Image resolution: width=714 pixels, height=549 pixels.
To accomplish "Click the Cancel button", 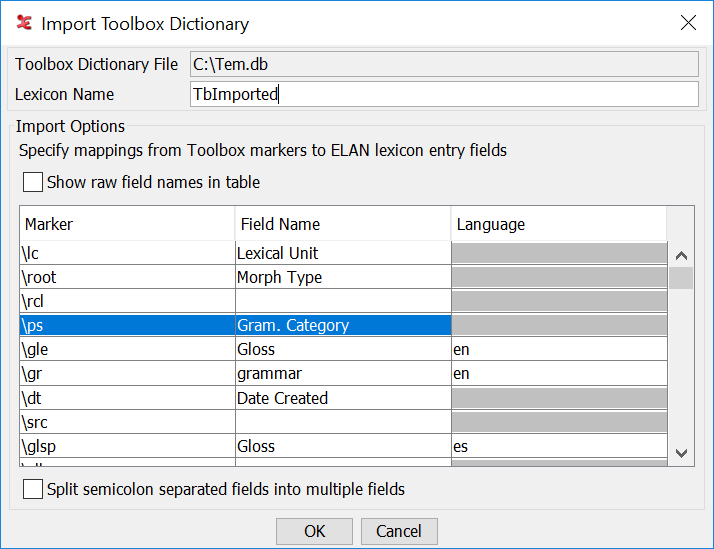I will click(x=399, y=531).
